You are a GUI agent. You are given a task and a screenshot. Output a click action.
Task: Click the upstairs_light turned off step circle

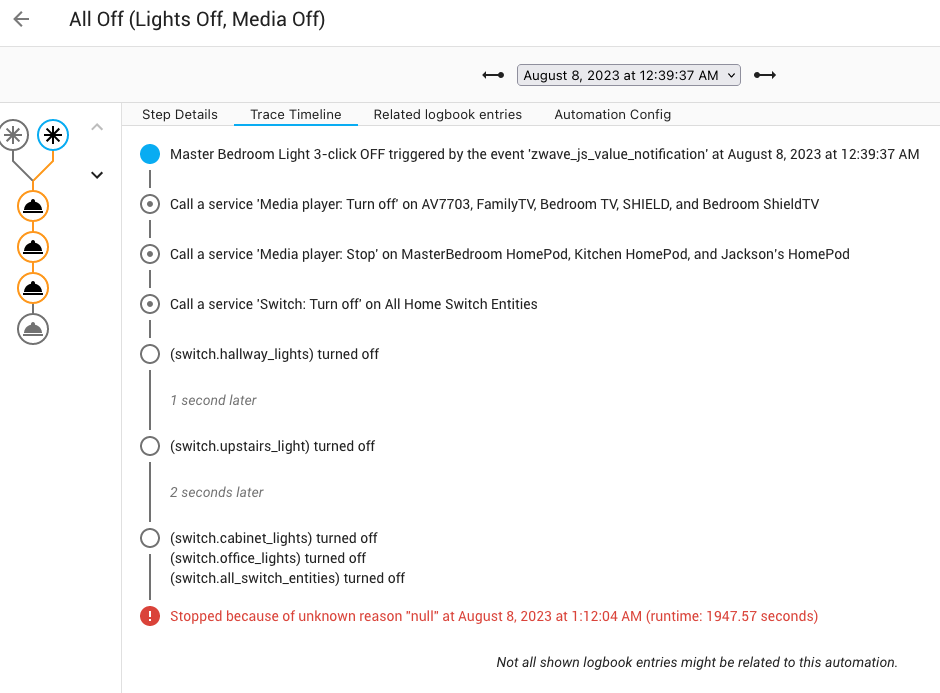[150, 446]
